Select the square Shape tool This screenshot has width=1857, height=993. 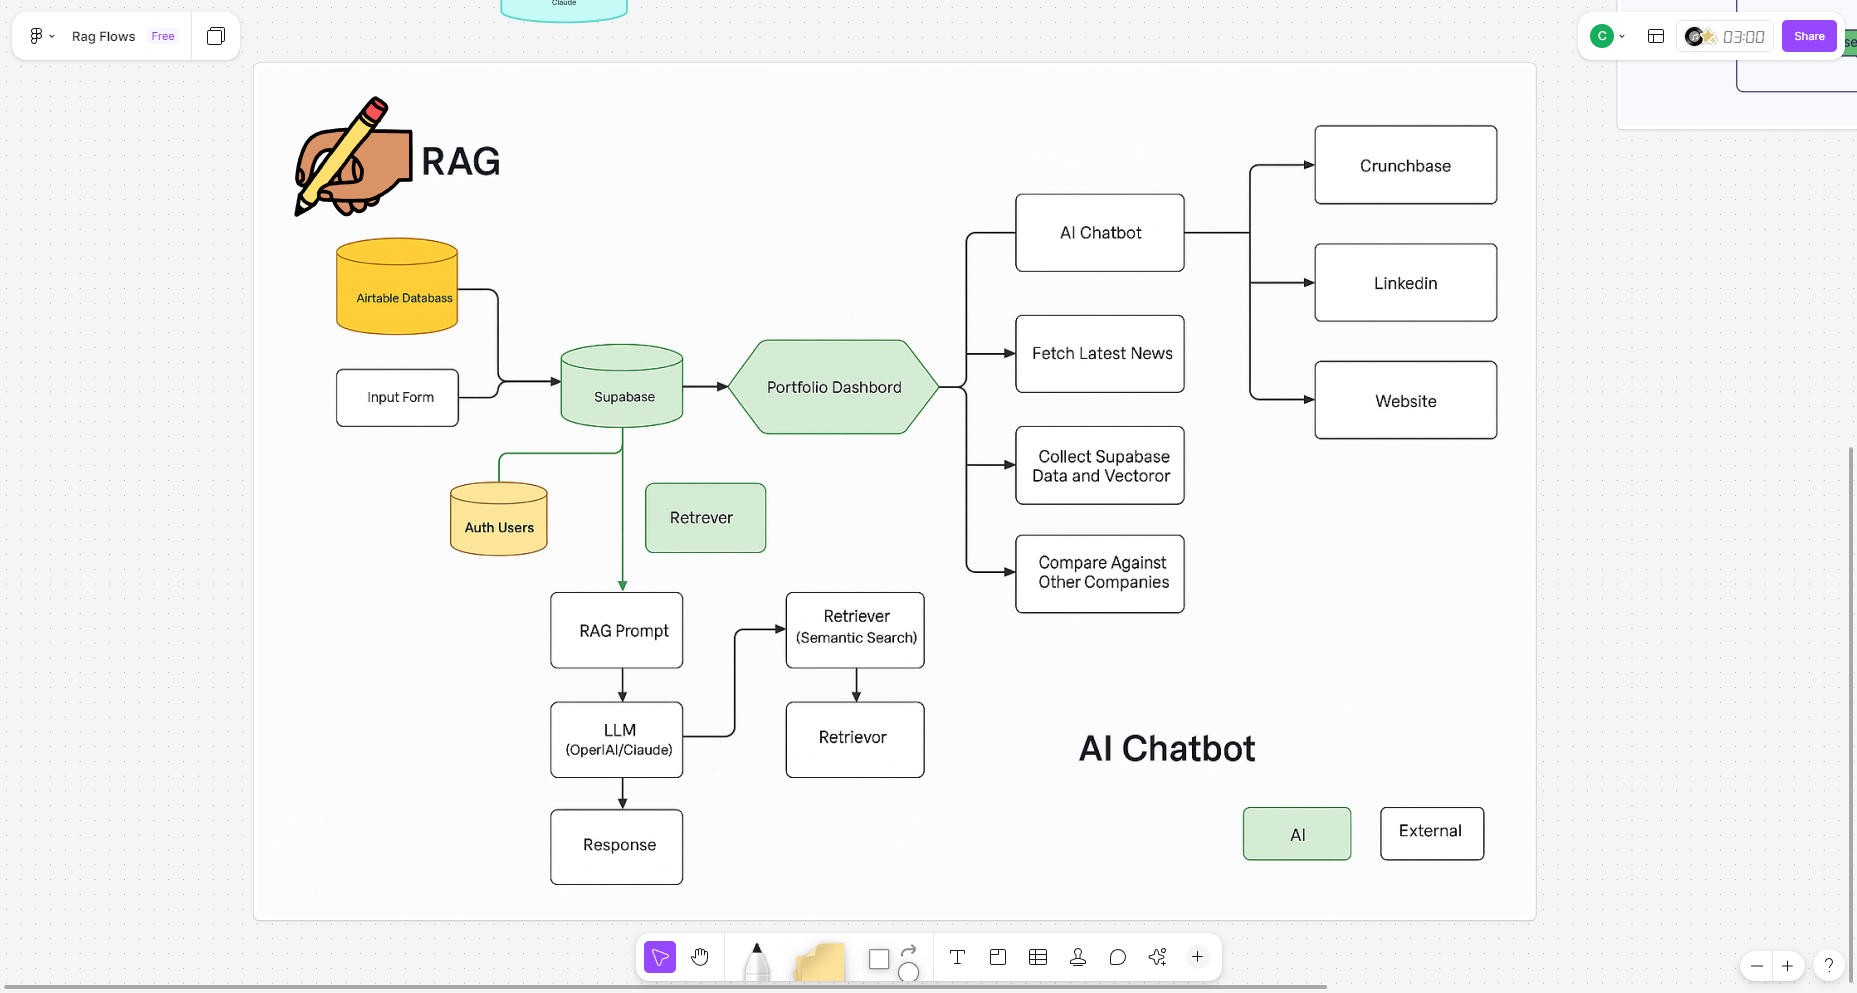click(x=879, y=959)
